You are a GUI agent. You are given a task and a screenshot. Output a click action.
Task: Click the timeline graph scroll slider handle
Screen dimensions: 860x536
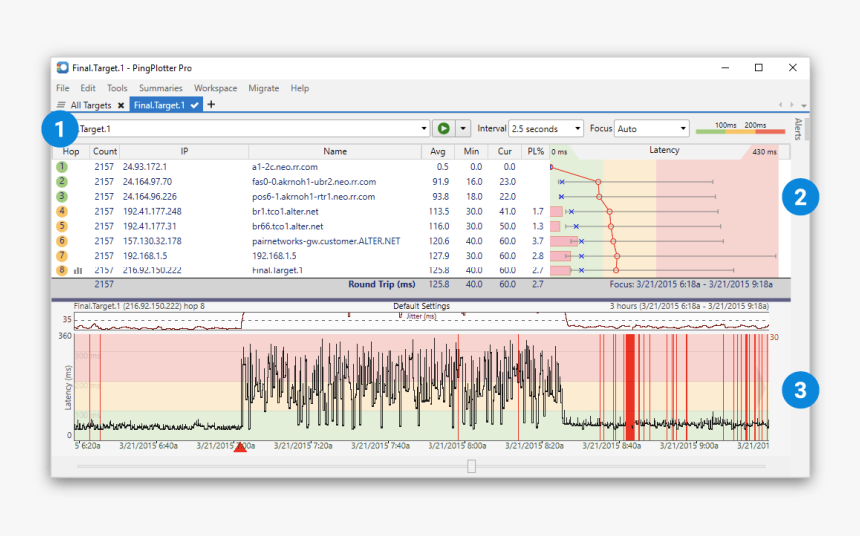point(471,466)
